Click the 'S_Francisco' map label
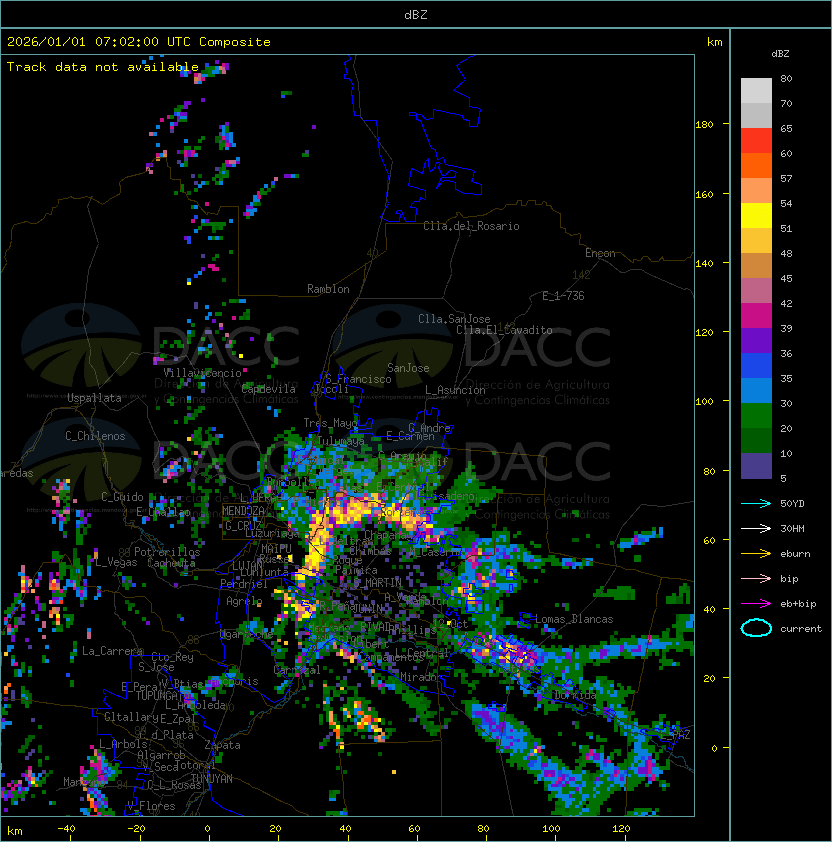The image size is (832, 842). [358, 379]
